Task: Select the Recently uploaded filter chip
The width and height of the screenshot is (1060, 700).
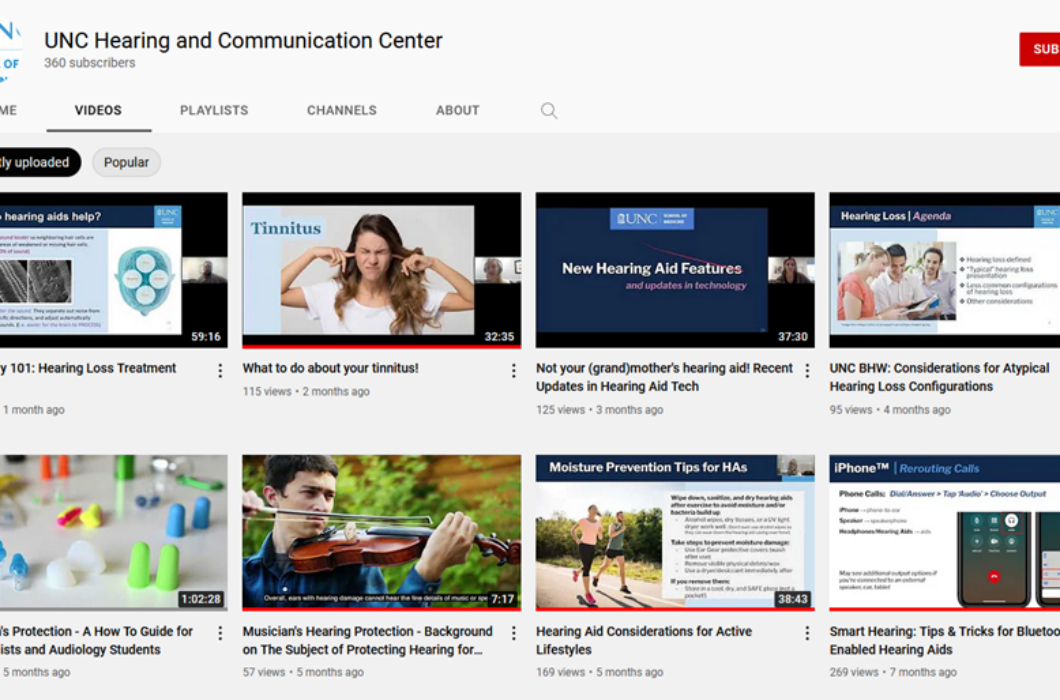Action: pos(36,163)
